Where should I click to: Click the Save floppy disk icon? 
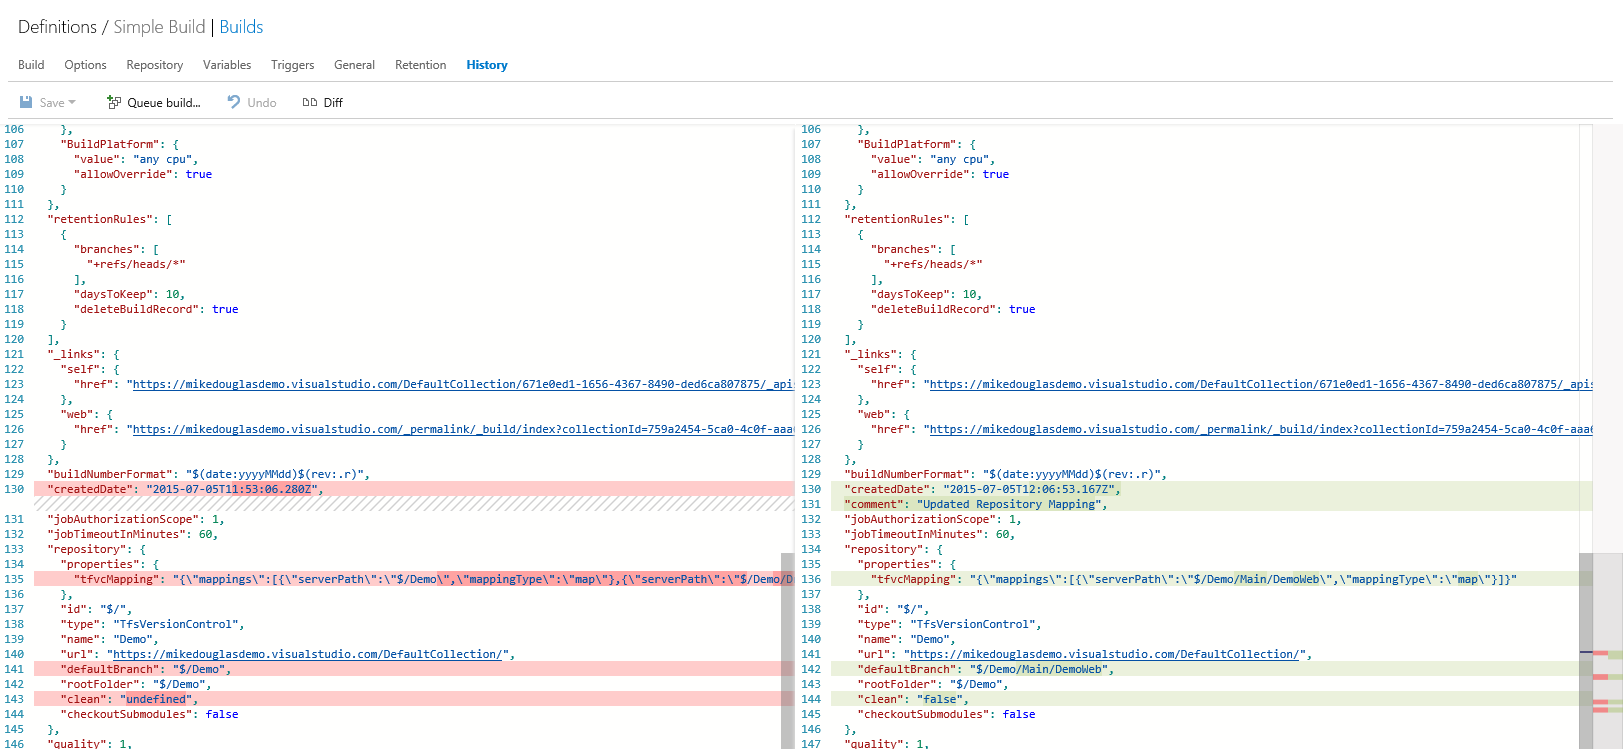pos(26,102)
